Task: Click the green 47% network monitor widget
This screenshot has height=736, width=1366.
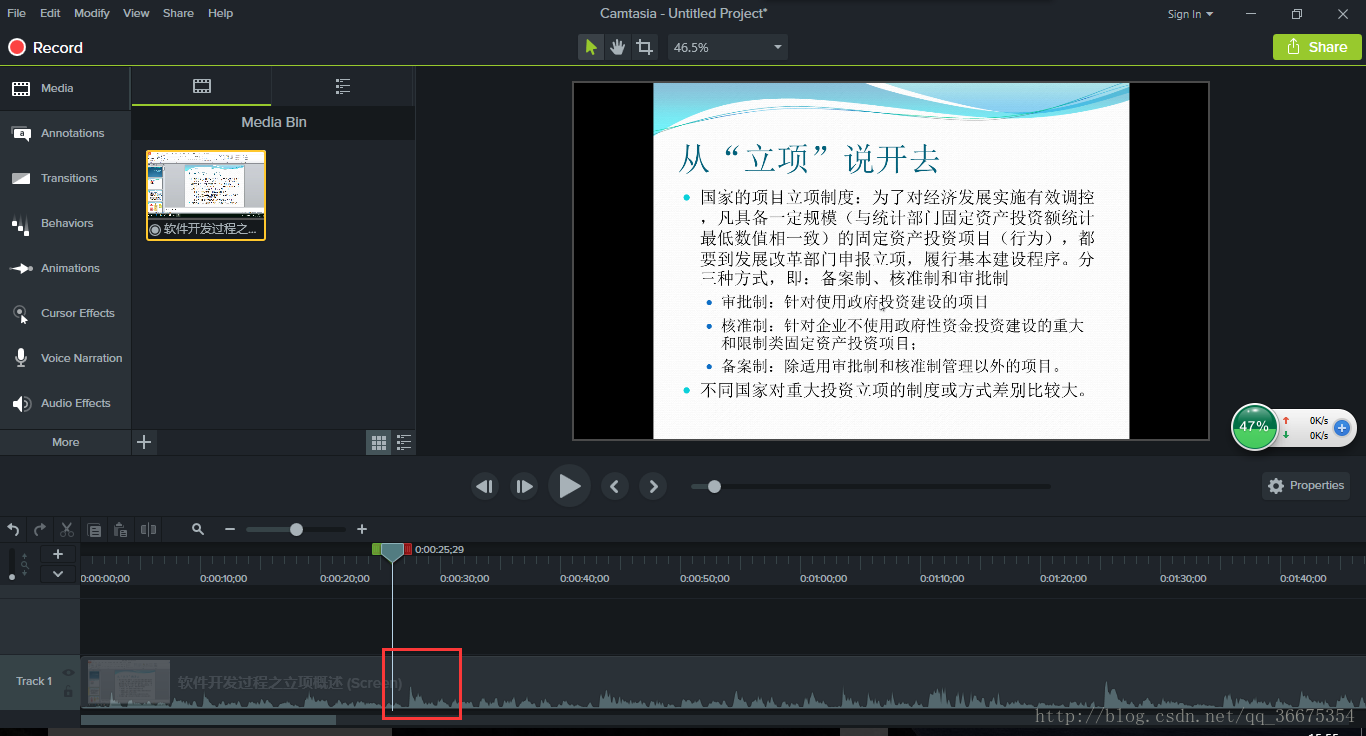Action: coord(1254,427)
